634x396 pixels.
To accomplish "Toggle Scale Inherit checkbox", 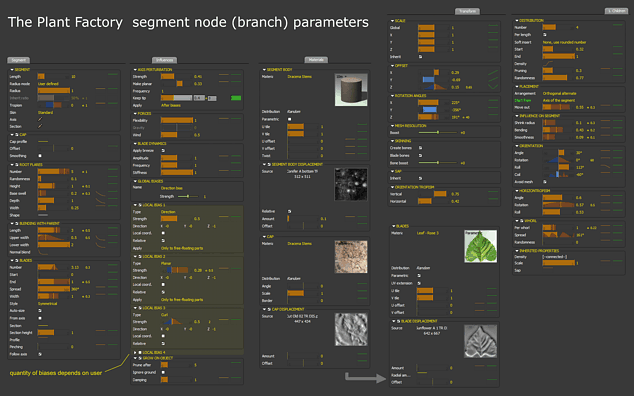I will point(420,57).
